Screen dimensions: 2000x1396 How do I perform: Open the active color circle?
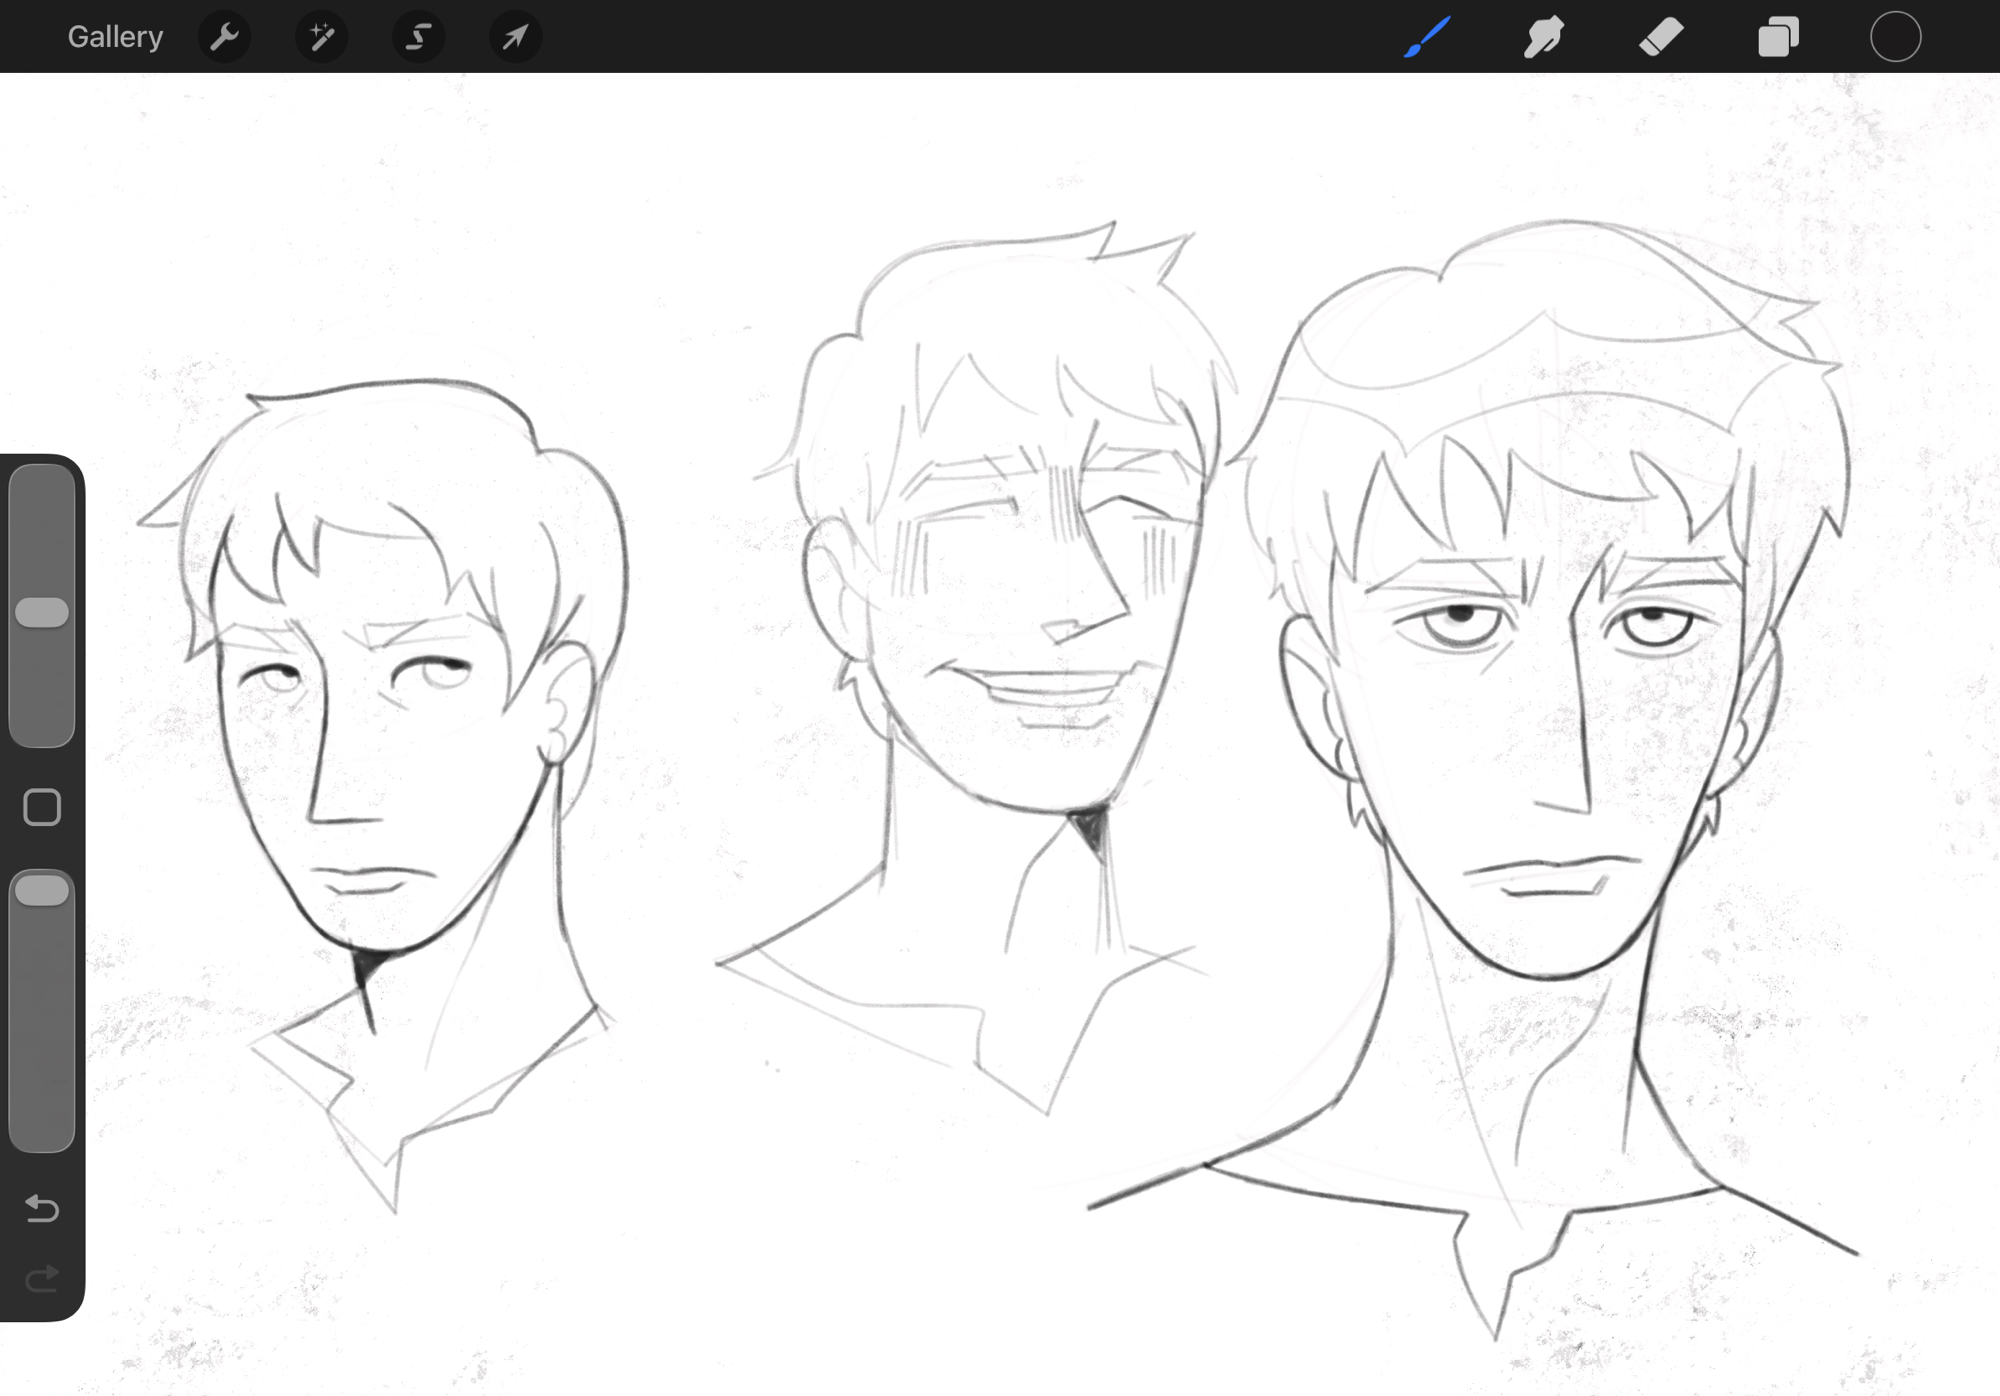click(x=1895, y=37)
